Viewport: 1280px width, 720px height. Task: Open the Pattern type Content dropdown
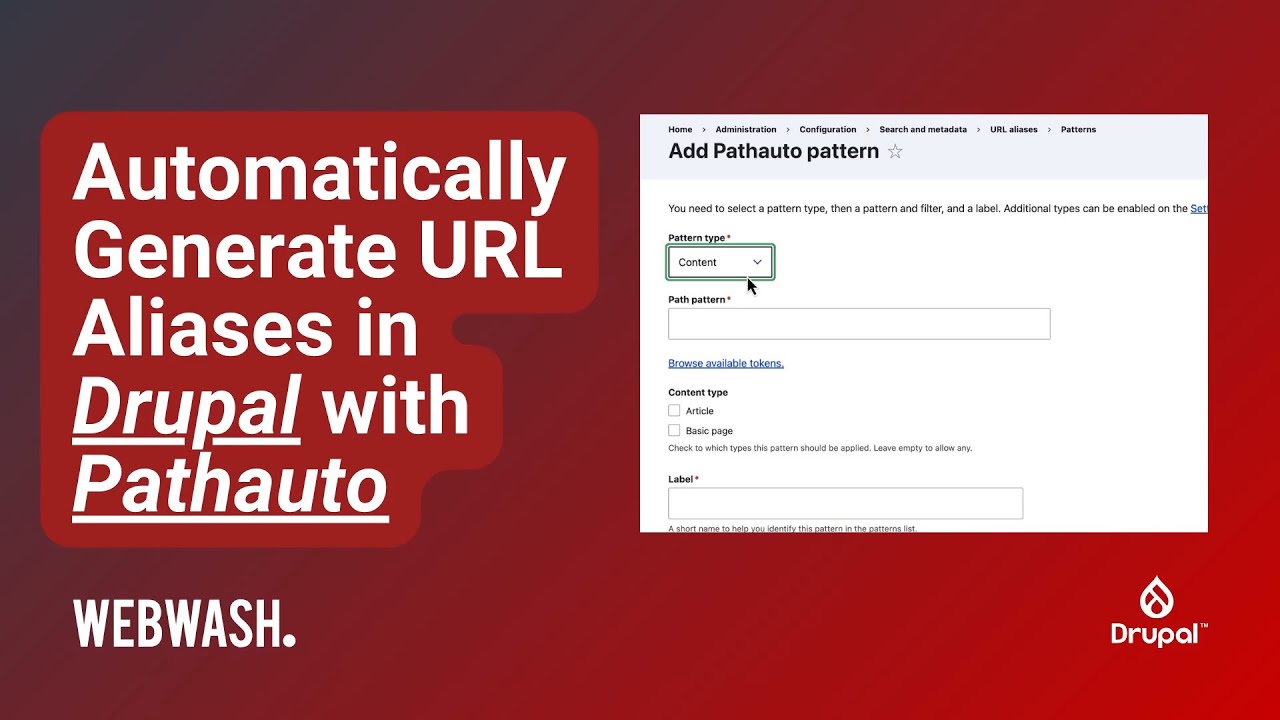coord(720,262)
